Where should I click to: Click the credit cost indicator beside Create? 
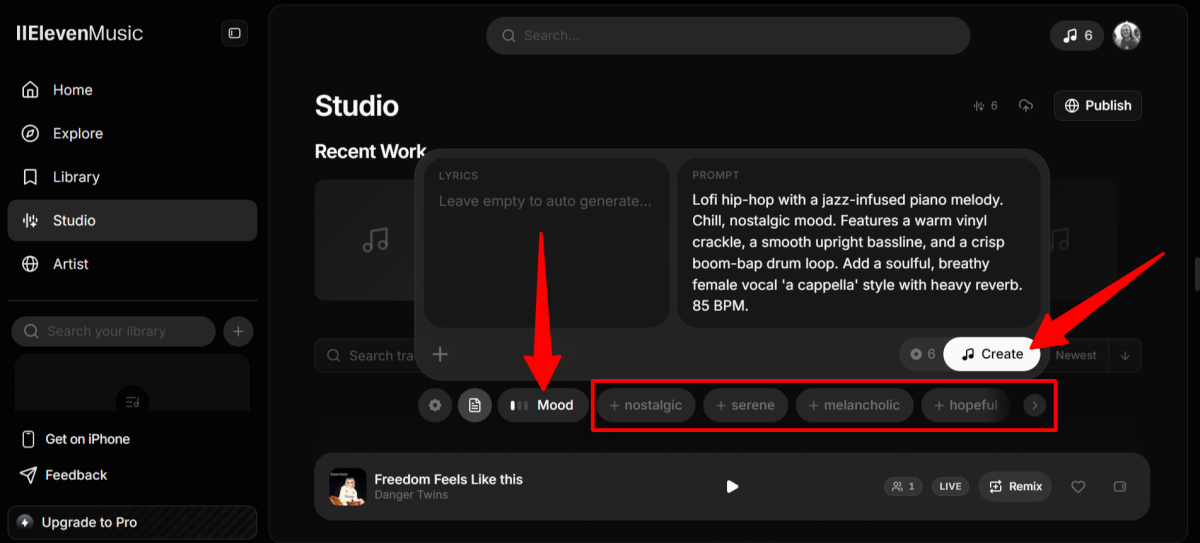[x=922, y=354]
